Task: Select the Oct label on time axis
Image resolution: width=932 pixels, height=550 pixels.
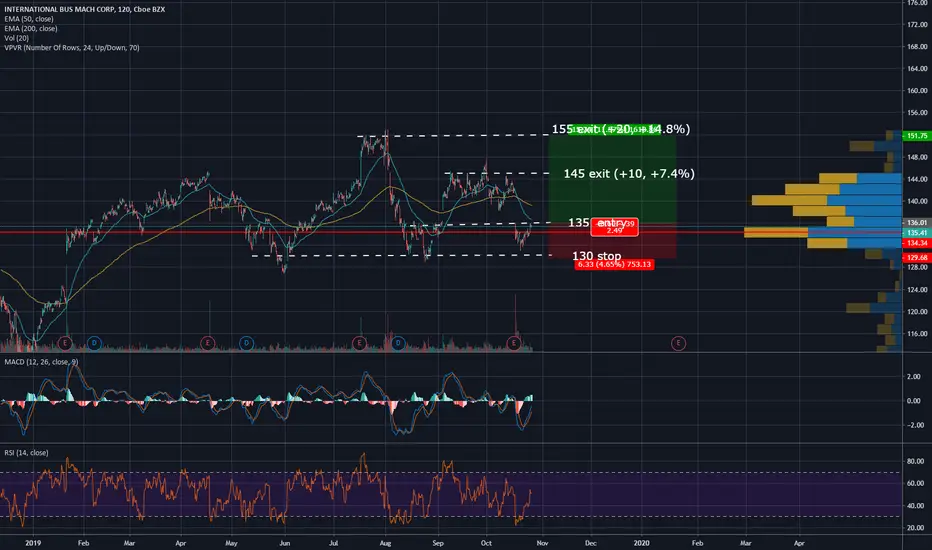Action: (486, 543)
